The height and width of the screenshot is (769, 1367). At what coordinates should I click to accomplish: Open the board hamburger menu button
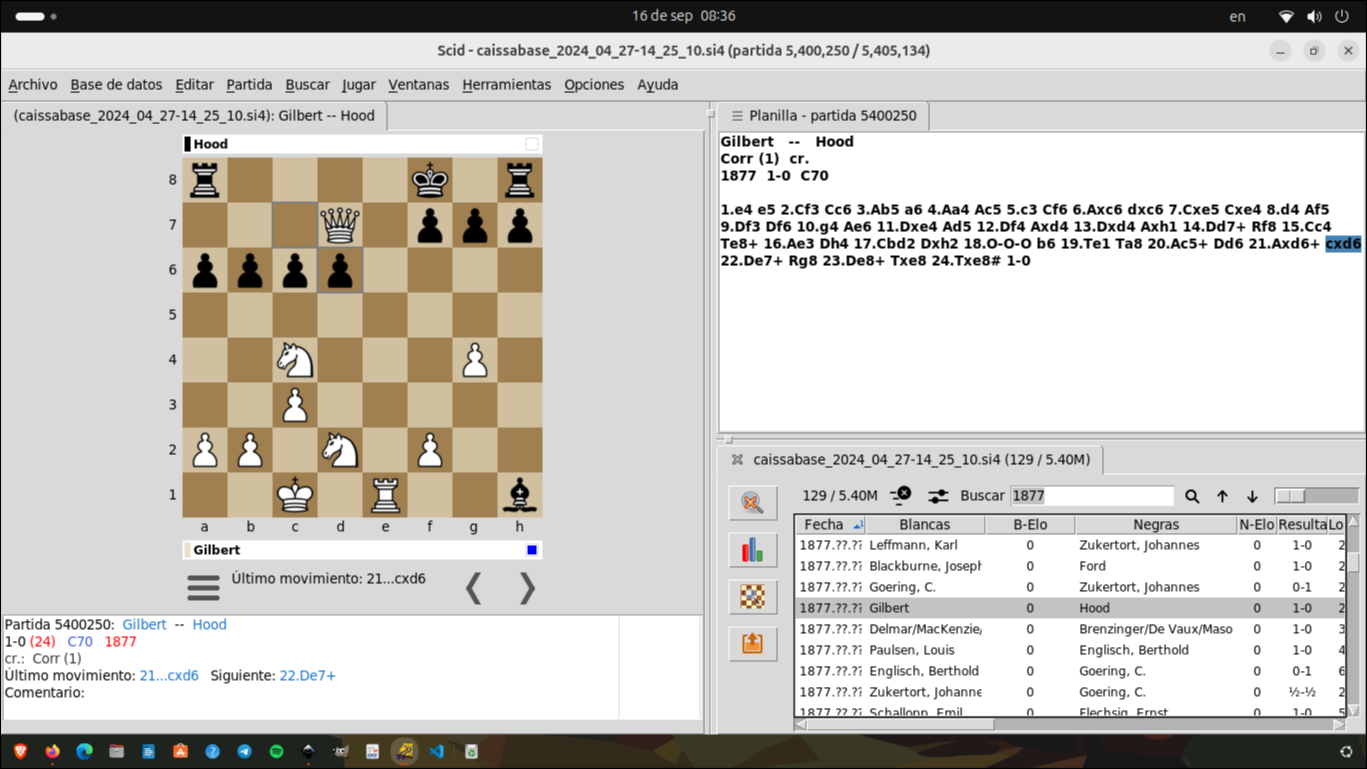[203, 588]
